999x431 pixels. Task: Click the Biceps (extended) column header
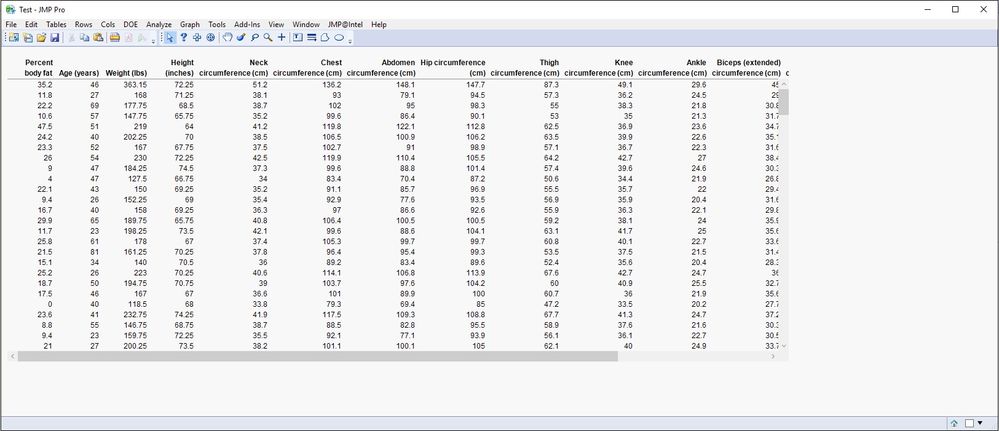[747, 68]
